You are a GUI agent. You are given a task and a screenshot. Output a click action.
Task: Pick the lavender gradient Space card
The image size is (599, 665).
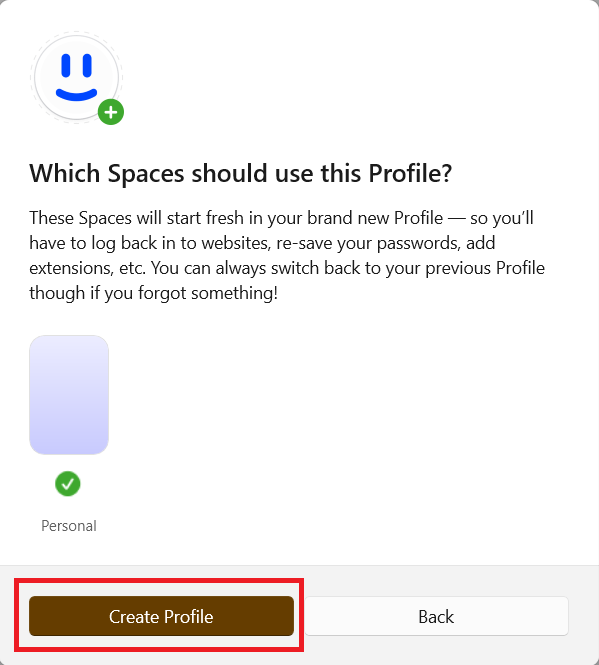(x=69, y=395)
